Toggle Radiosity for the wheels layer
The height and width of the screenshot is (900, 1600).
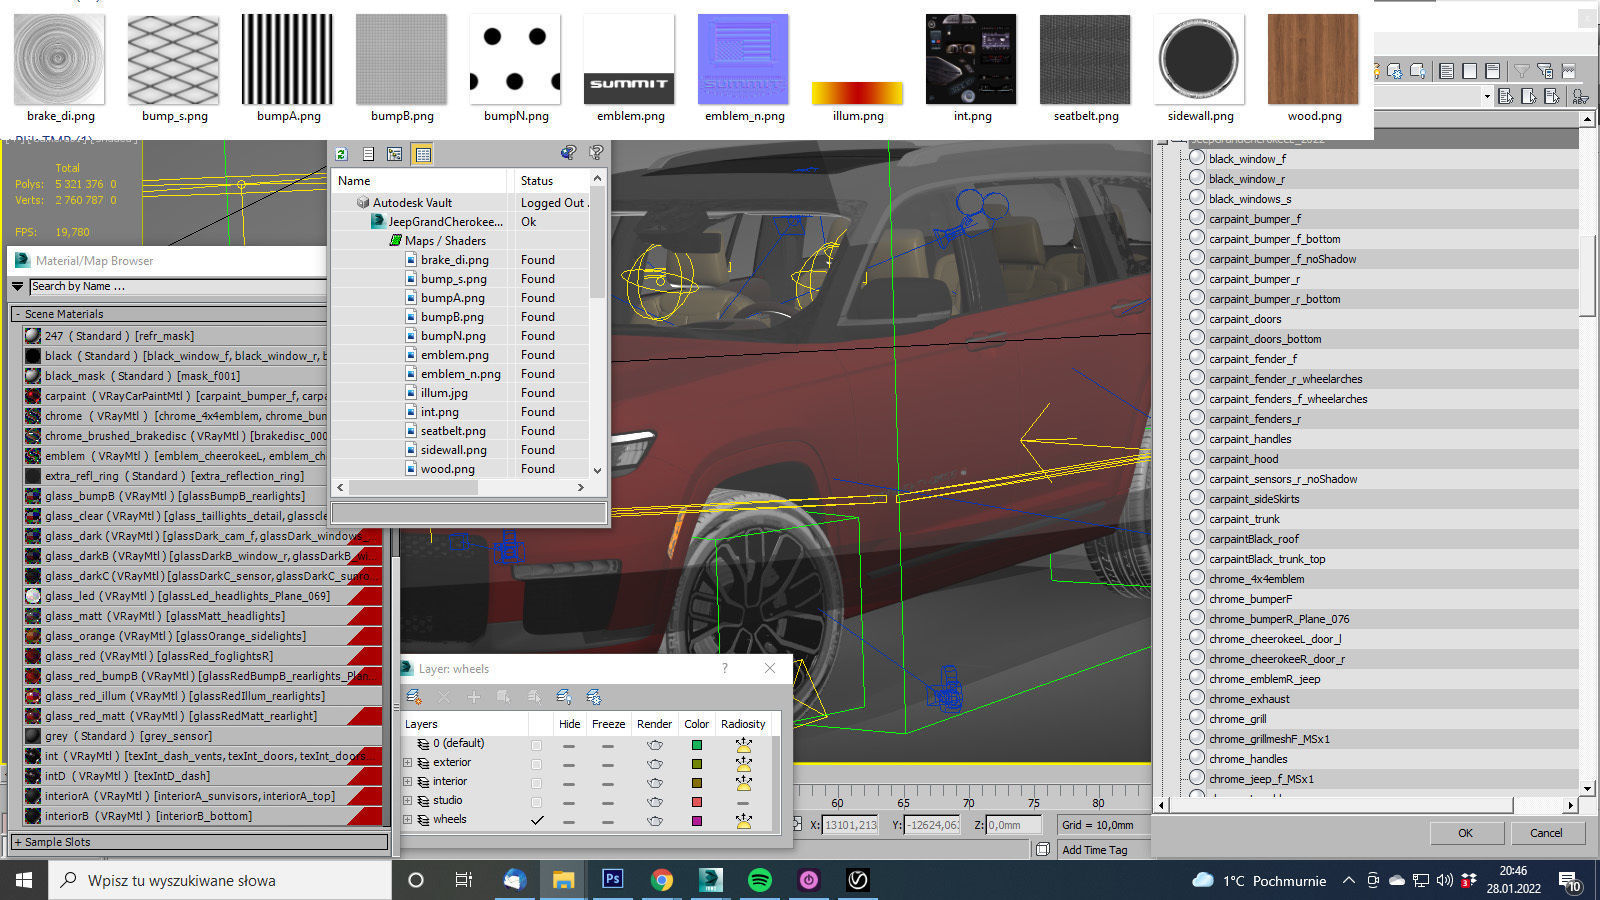(743, 821)
